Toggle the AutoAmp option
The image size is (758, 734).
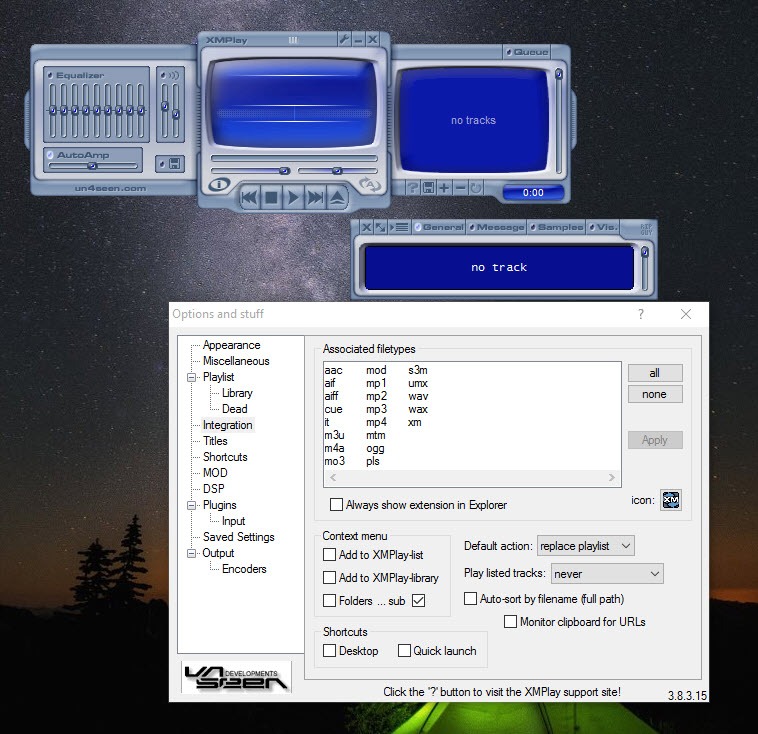click(x=78, y=155)
